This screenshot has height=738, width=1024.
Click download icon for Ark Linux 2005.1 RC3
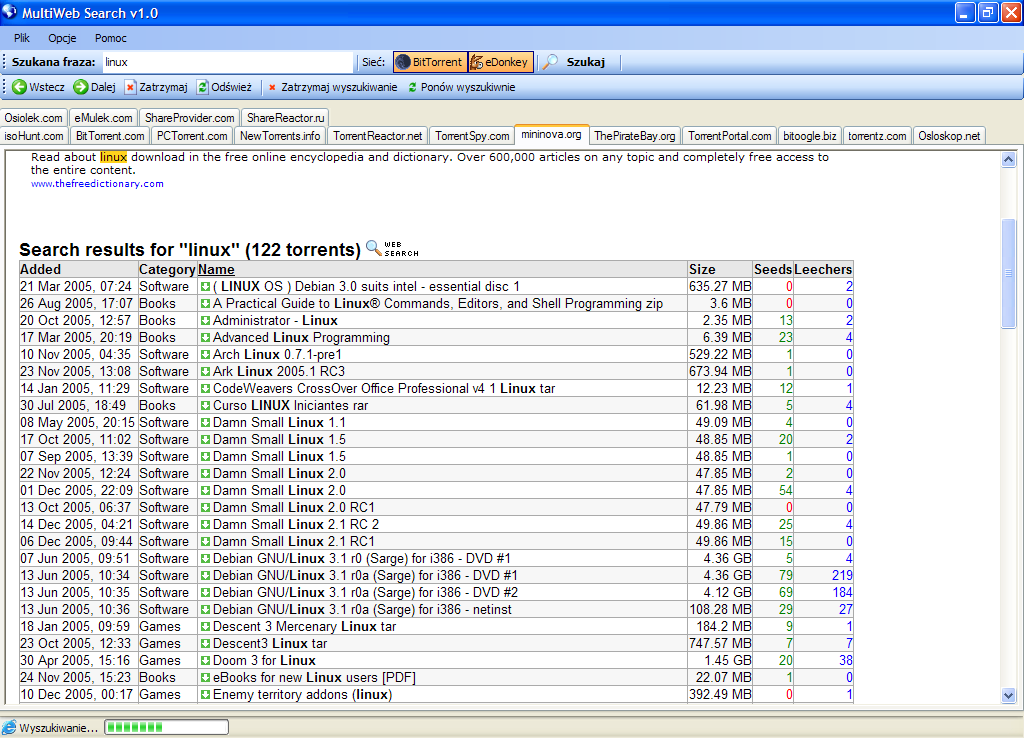(x=205, y=372)
